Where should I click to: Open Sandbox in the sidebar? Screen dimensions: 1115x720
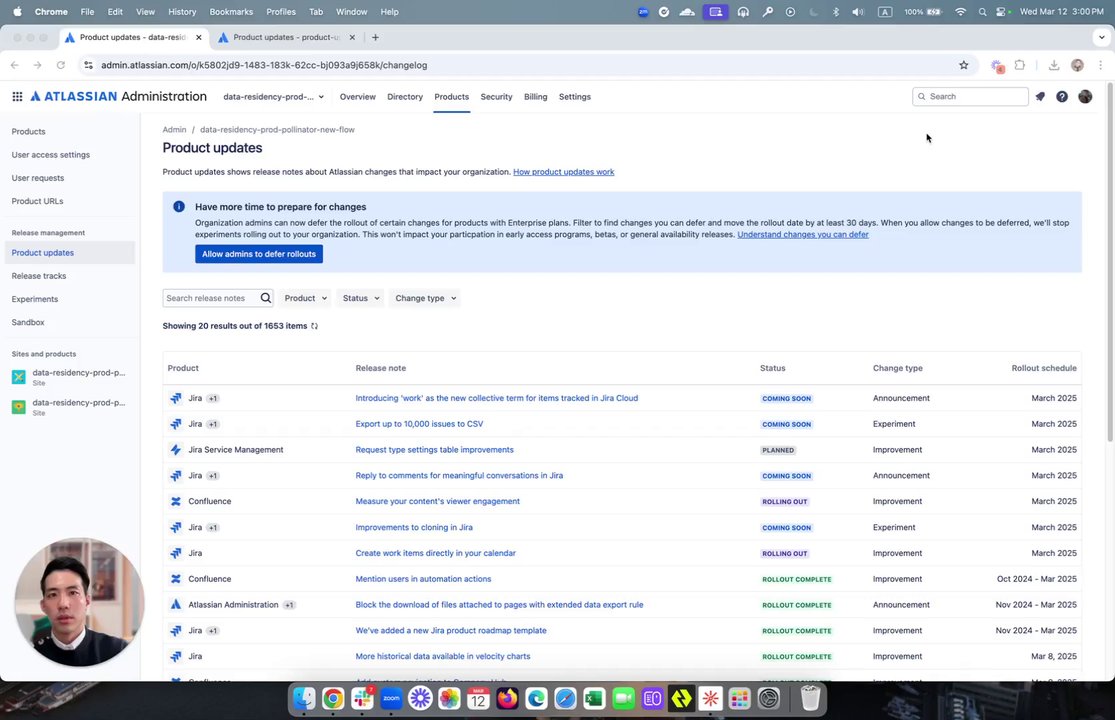(28, 323)
